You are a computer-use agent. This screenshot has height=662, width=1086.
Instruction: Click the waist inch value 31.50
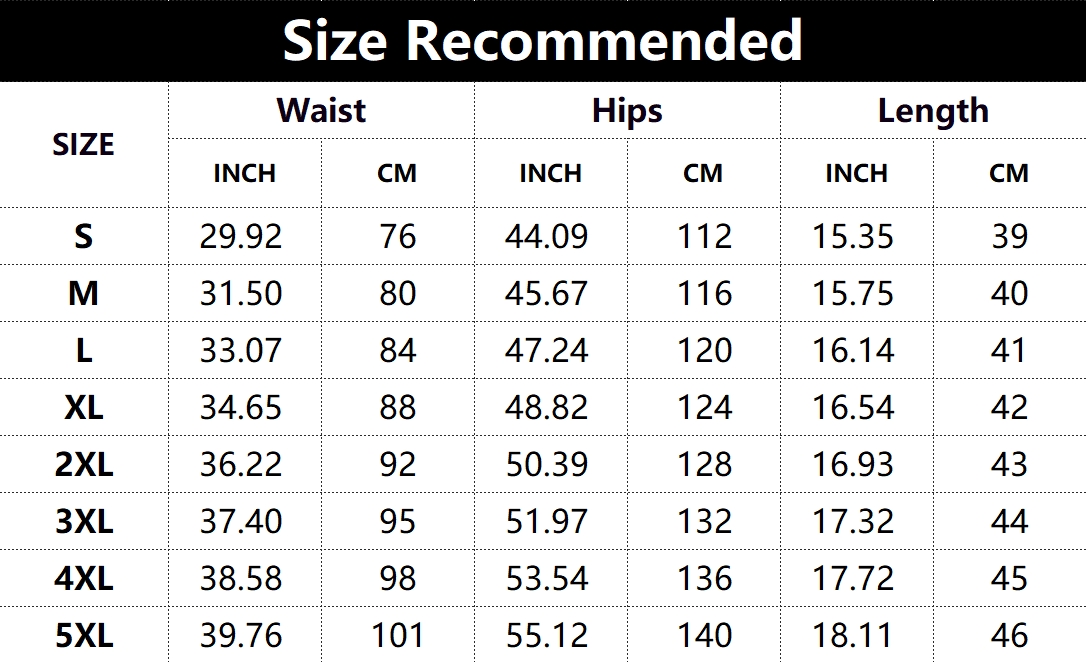coord(241,293)
